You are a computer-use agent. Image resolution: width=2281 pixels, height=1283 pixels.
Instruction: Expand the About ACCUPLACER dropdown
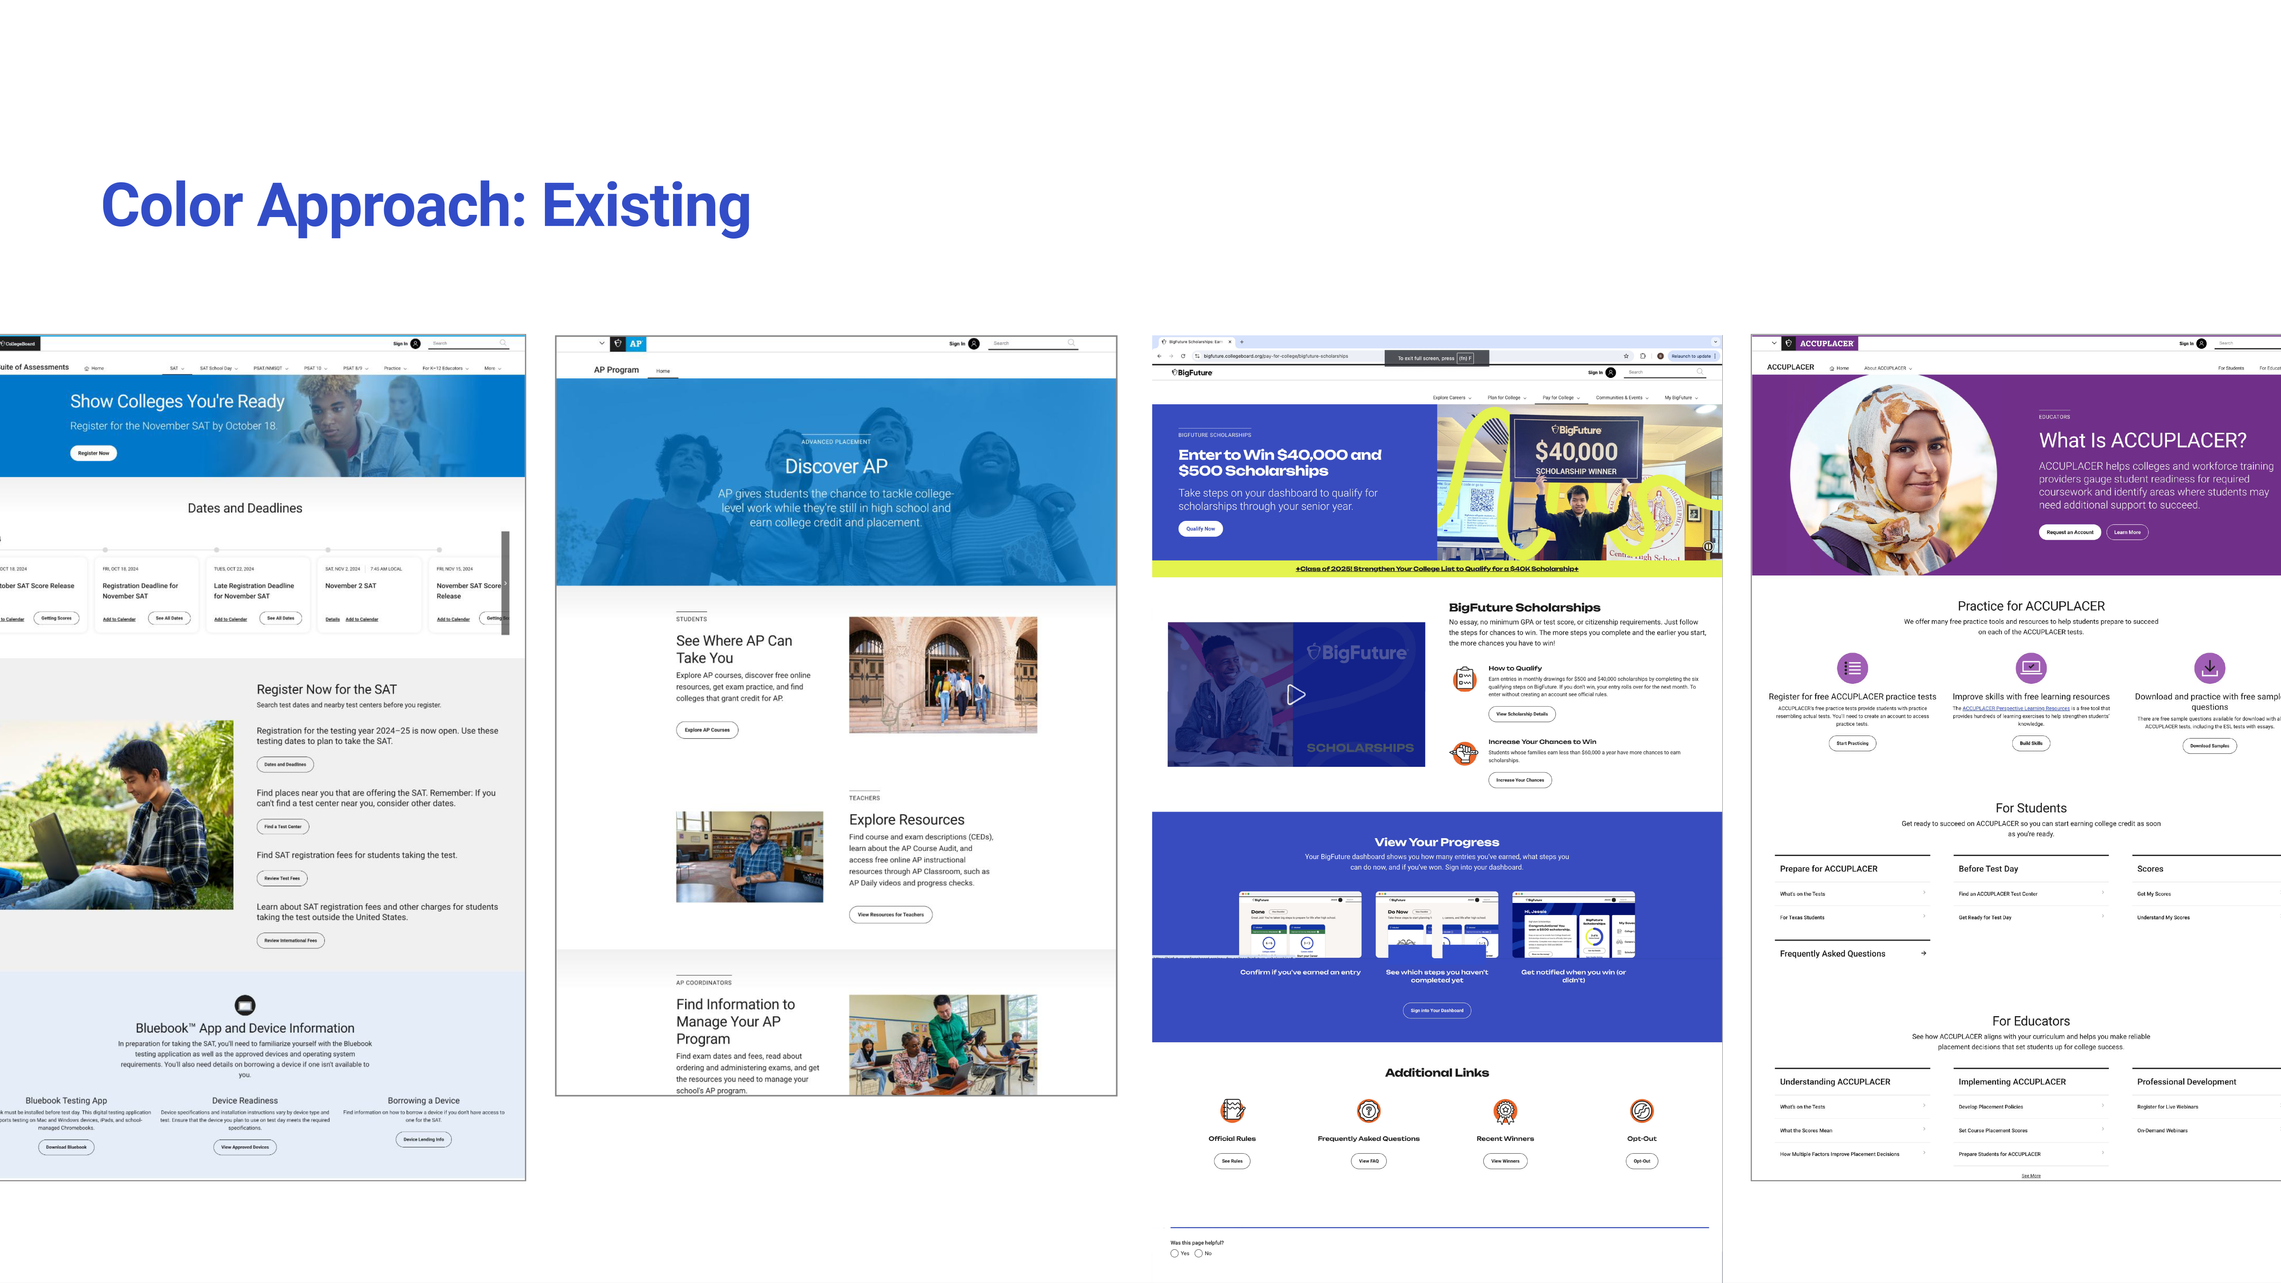click(1887, 368)
